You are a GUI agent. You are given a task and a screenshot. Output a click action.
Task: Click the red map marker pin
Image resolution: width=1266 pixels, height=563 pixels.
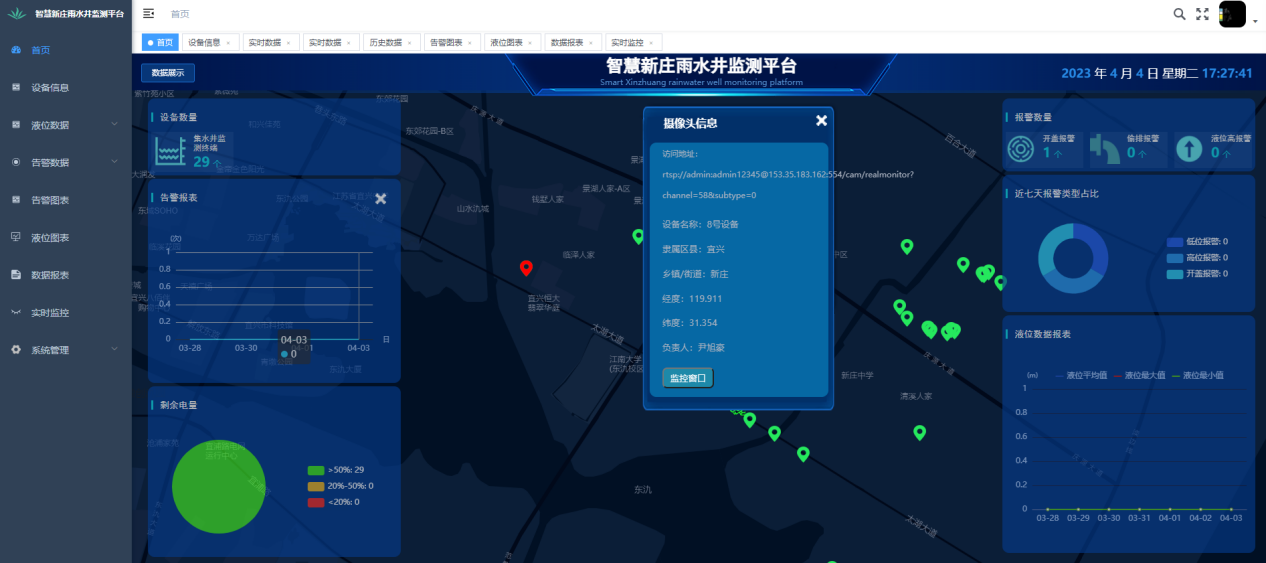click(x=526, y=267)
